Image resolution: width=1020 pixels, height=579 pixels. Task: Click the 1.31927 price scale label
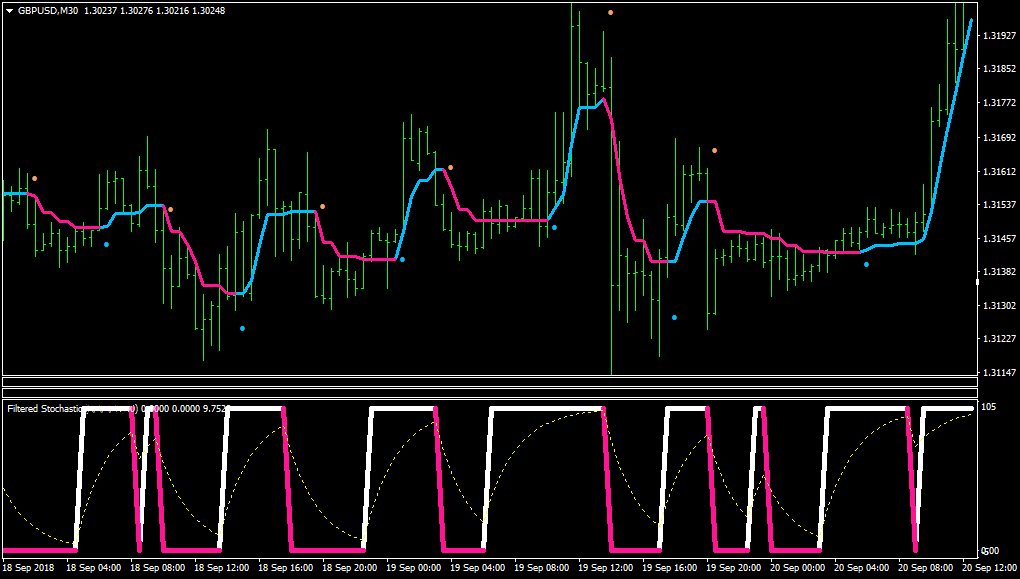click(x=1000, y=35)
